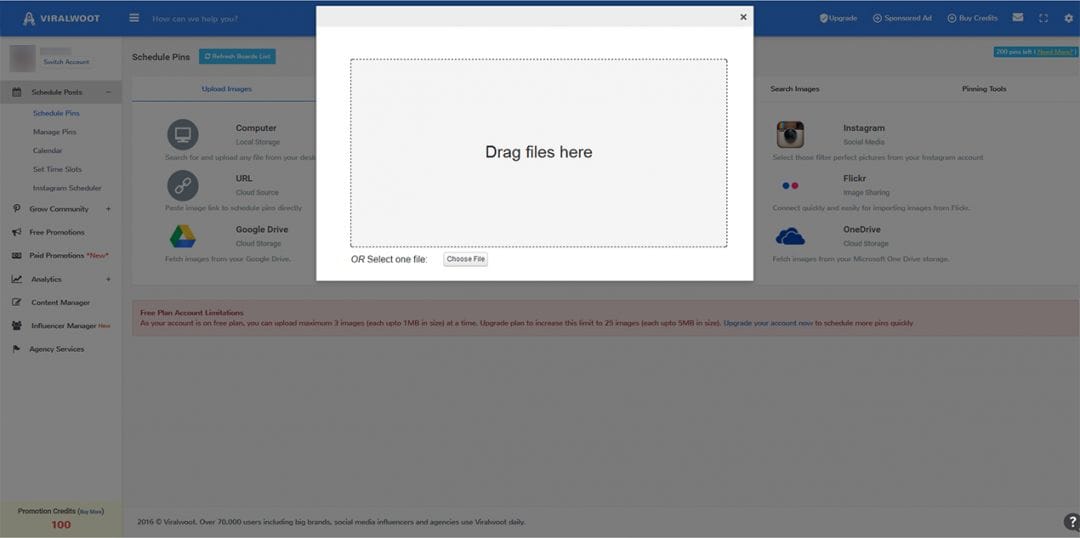
Task: Open Sponsored Ad in the top bar
Action: [x=902, y=19]
